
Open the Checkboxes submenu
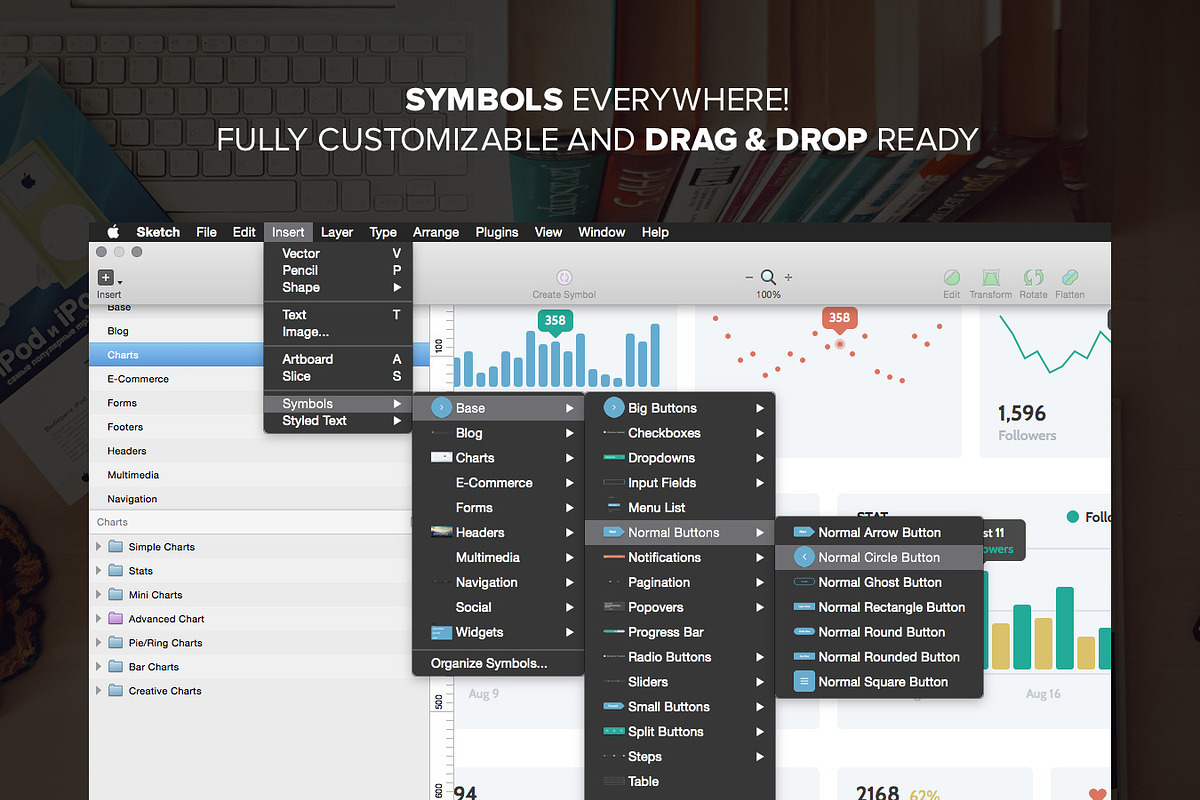tap(680, 433)
